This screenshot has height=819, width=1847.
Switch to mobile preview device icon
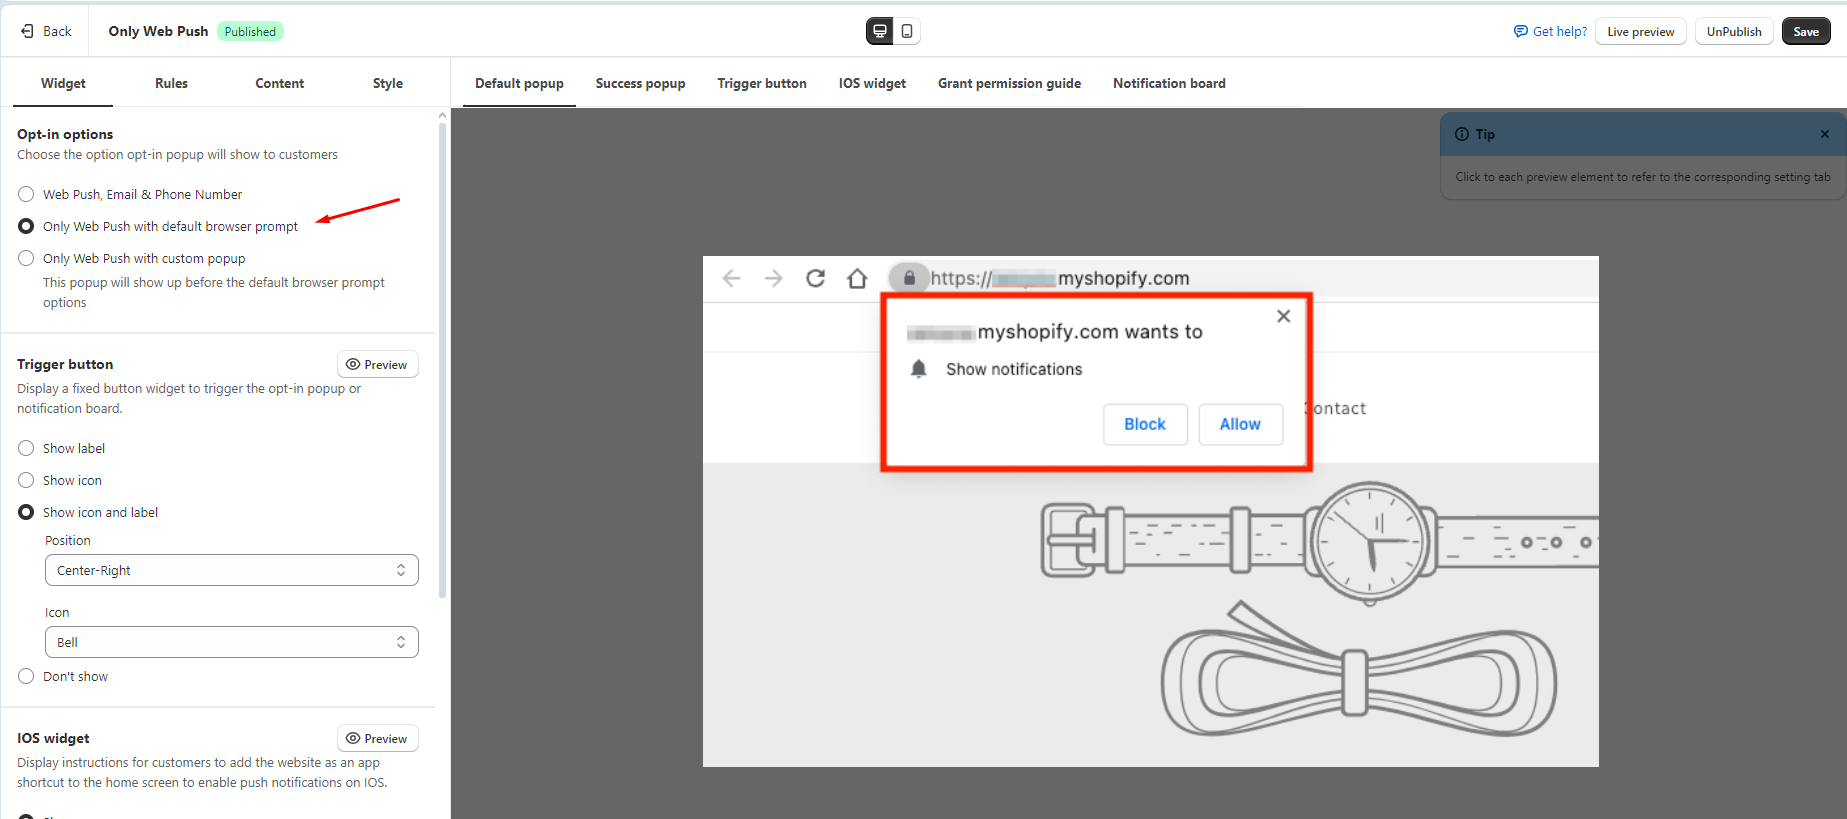(907, 31)
